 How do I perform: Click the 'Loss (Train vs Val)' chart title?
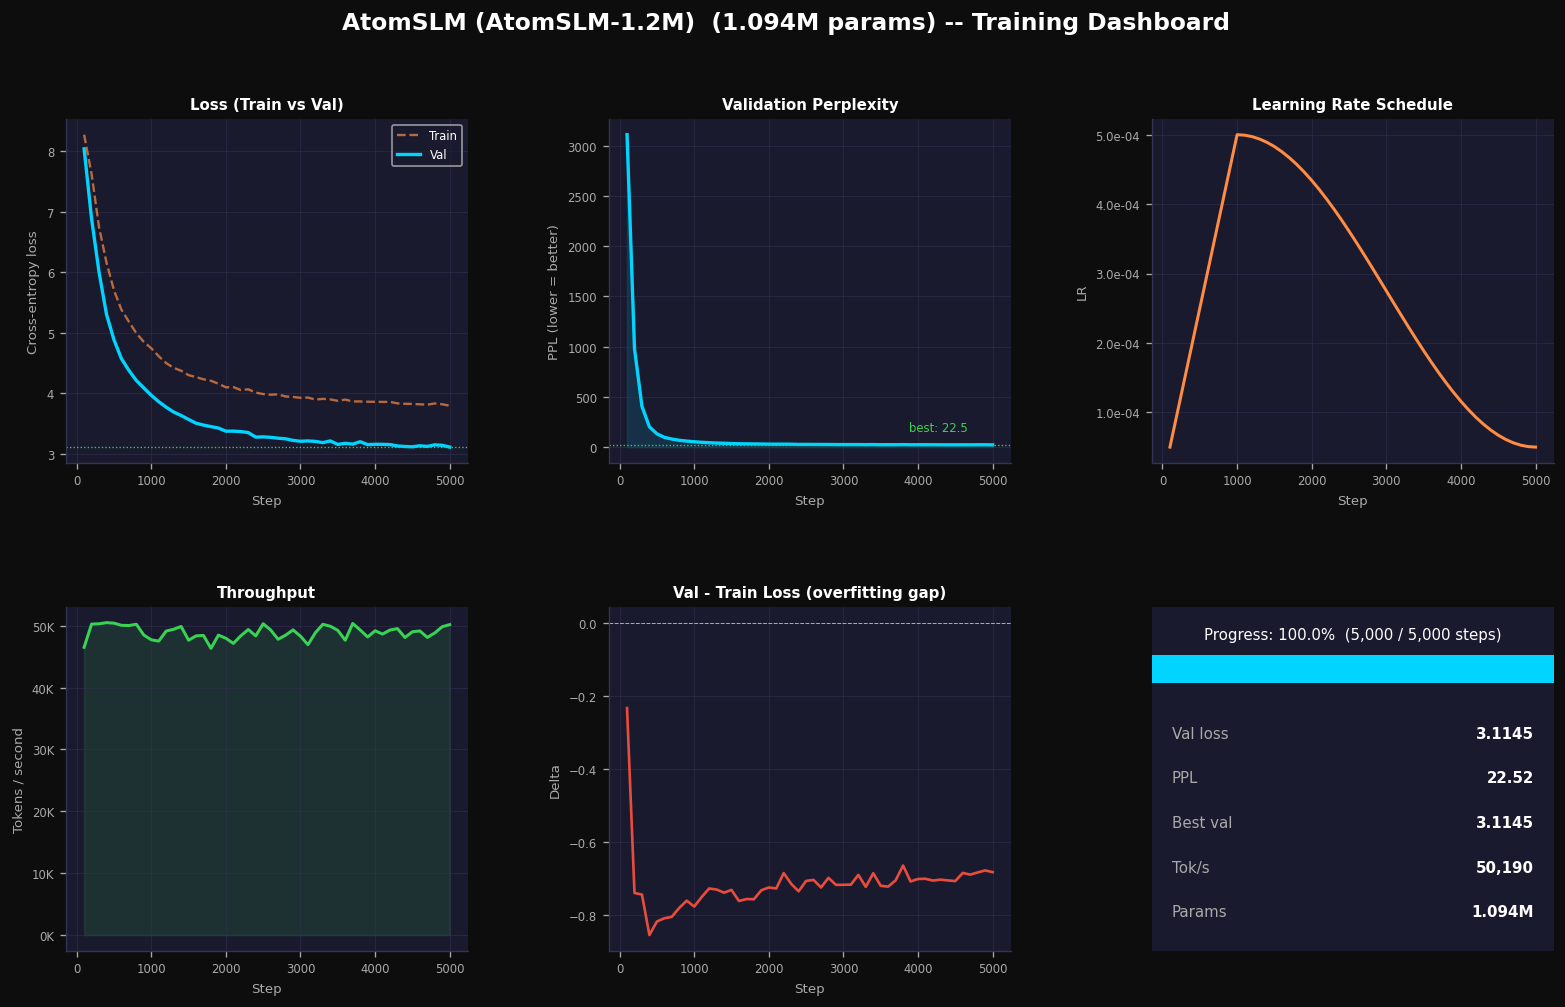[x=267, y=105]
